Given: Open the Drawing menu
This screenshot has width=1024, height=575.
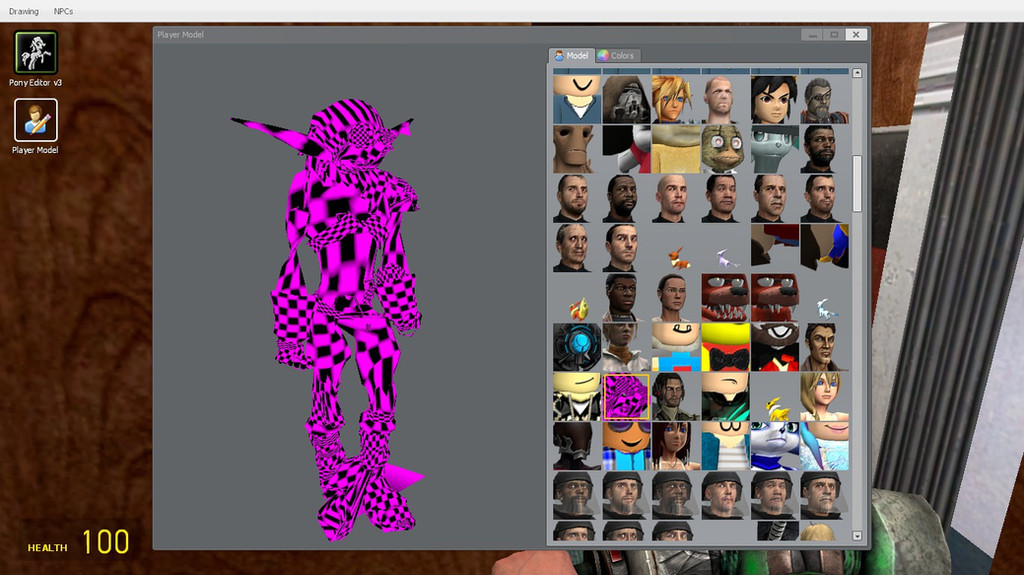Looking at the screenshot, I should (24, 11).
